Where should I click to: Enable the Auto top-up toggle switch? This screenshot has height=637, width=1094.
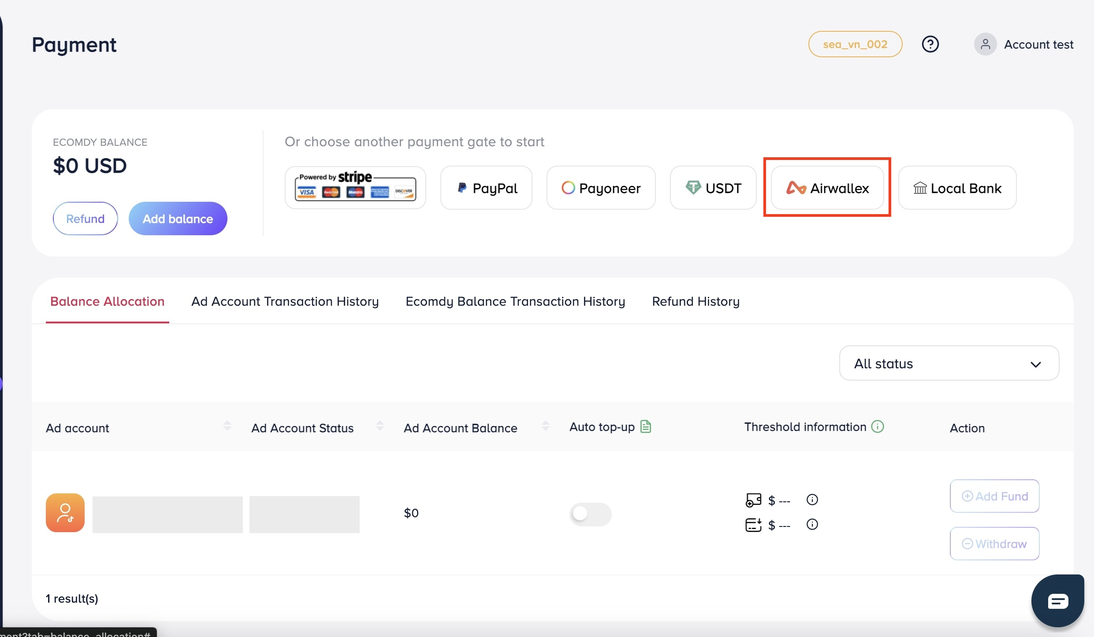pyautogui.click(x=590, y=514)
